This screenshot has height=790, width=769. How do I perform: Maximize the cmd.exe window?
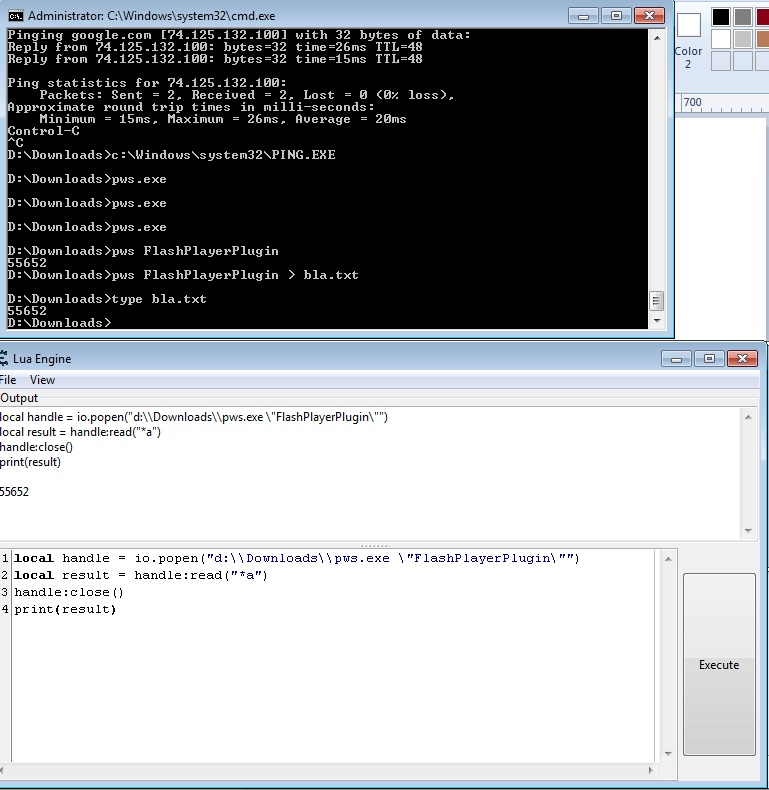(615, 15)
